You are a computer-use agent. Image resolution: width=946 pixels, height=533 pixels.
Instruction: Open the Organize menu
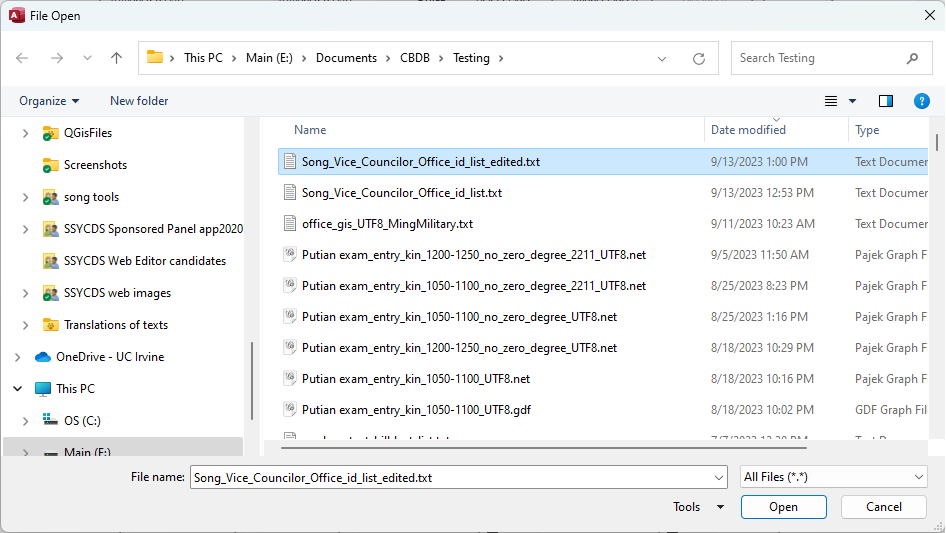(x=49, y=101)
